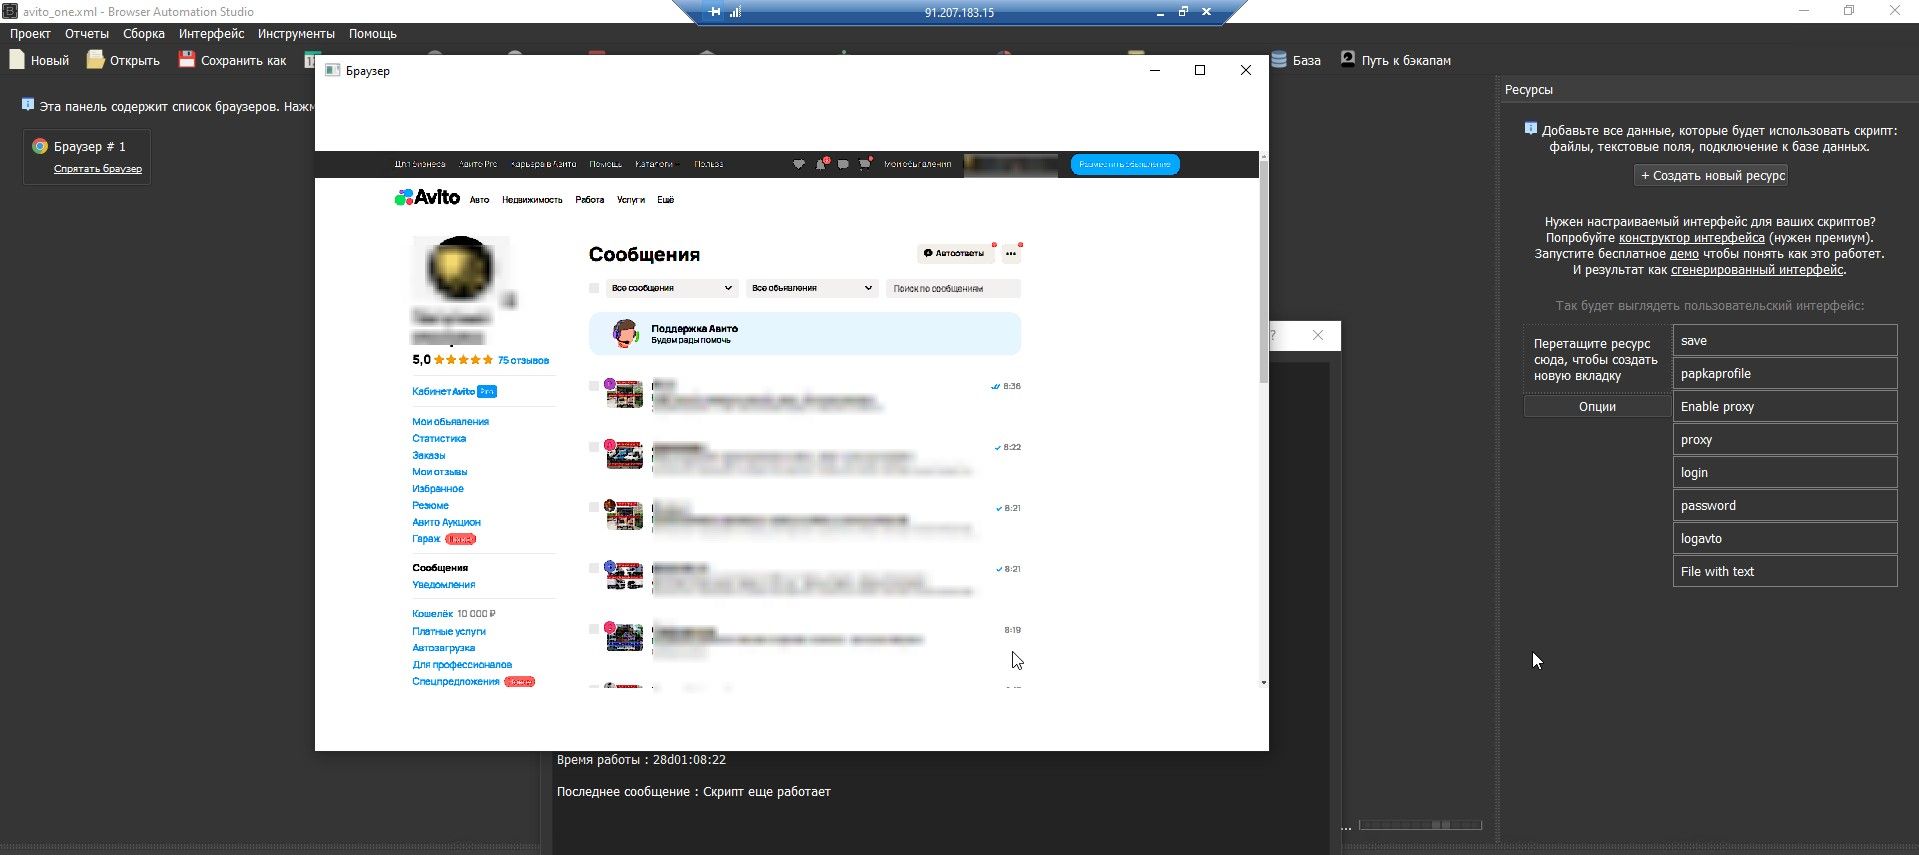Click the Новый (New) project toolbar icon

click(17, 60)
